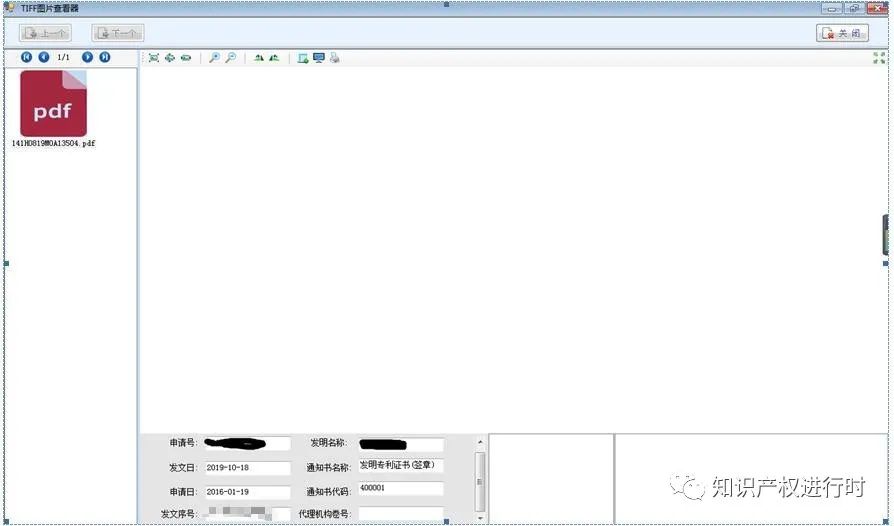Open the monitor display icon
The image size is (894, 526).
[x=319, y=58]
